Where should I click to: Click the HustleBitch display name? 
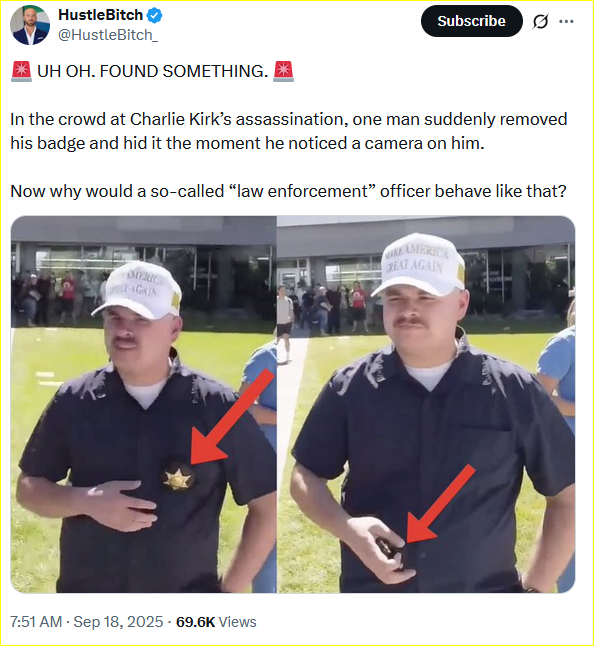coord(101,15)
